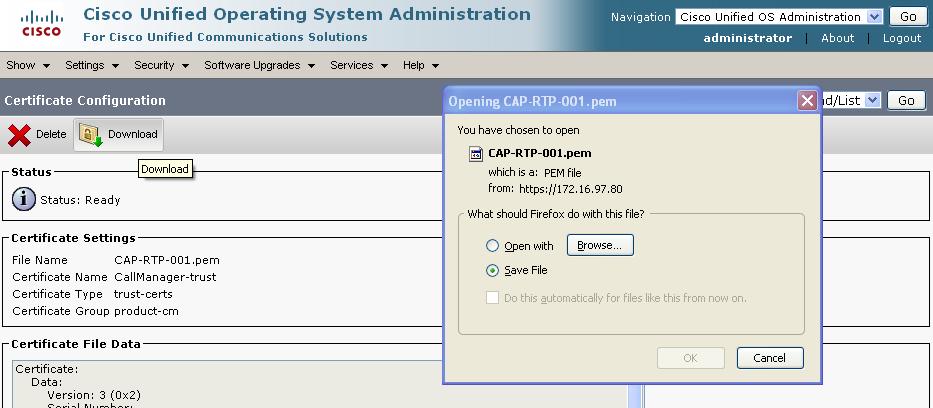Viewport: 933px width, 408px height.
Task: Click the Status: Ready text
Action: pos(80,200)
